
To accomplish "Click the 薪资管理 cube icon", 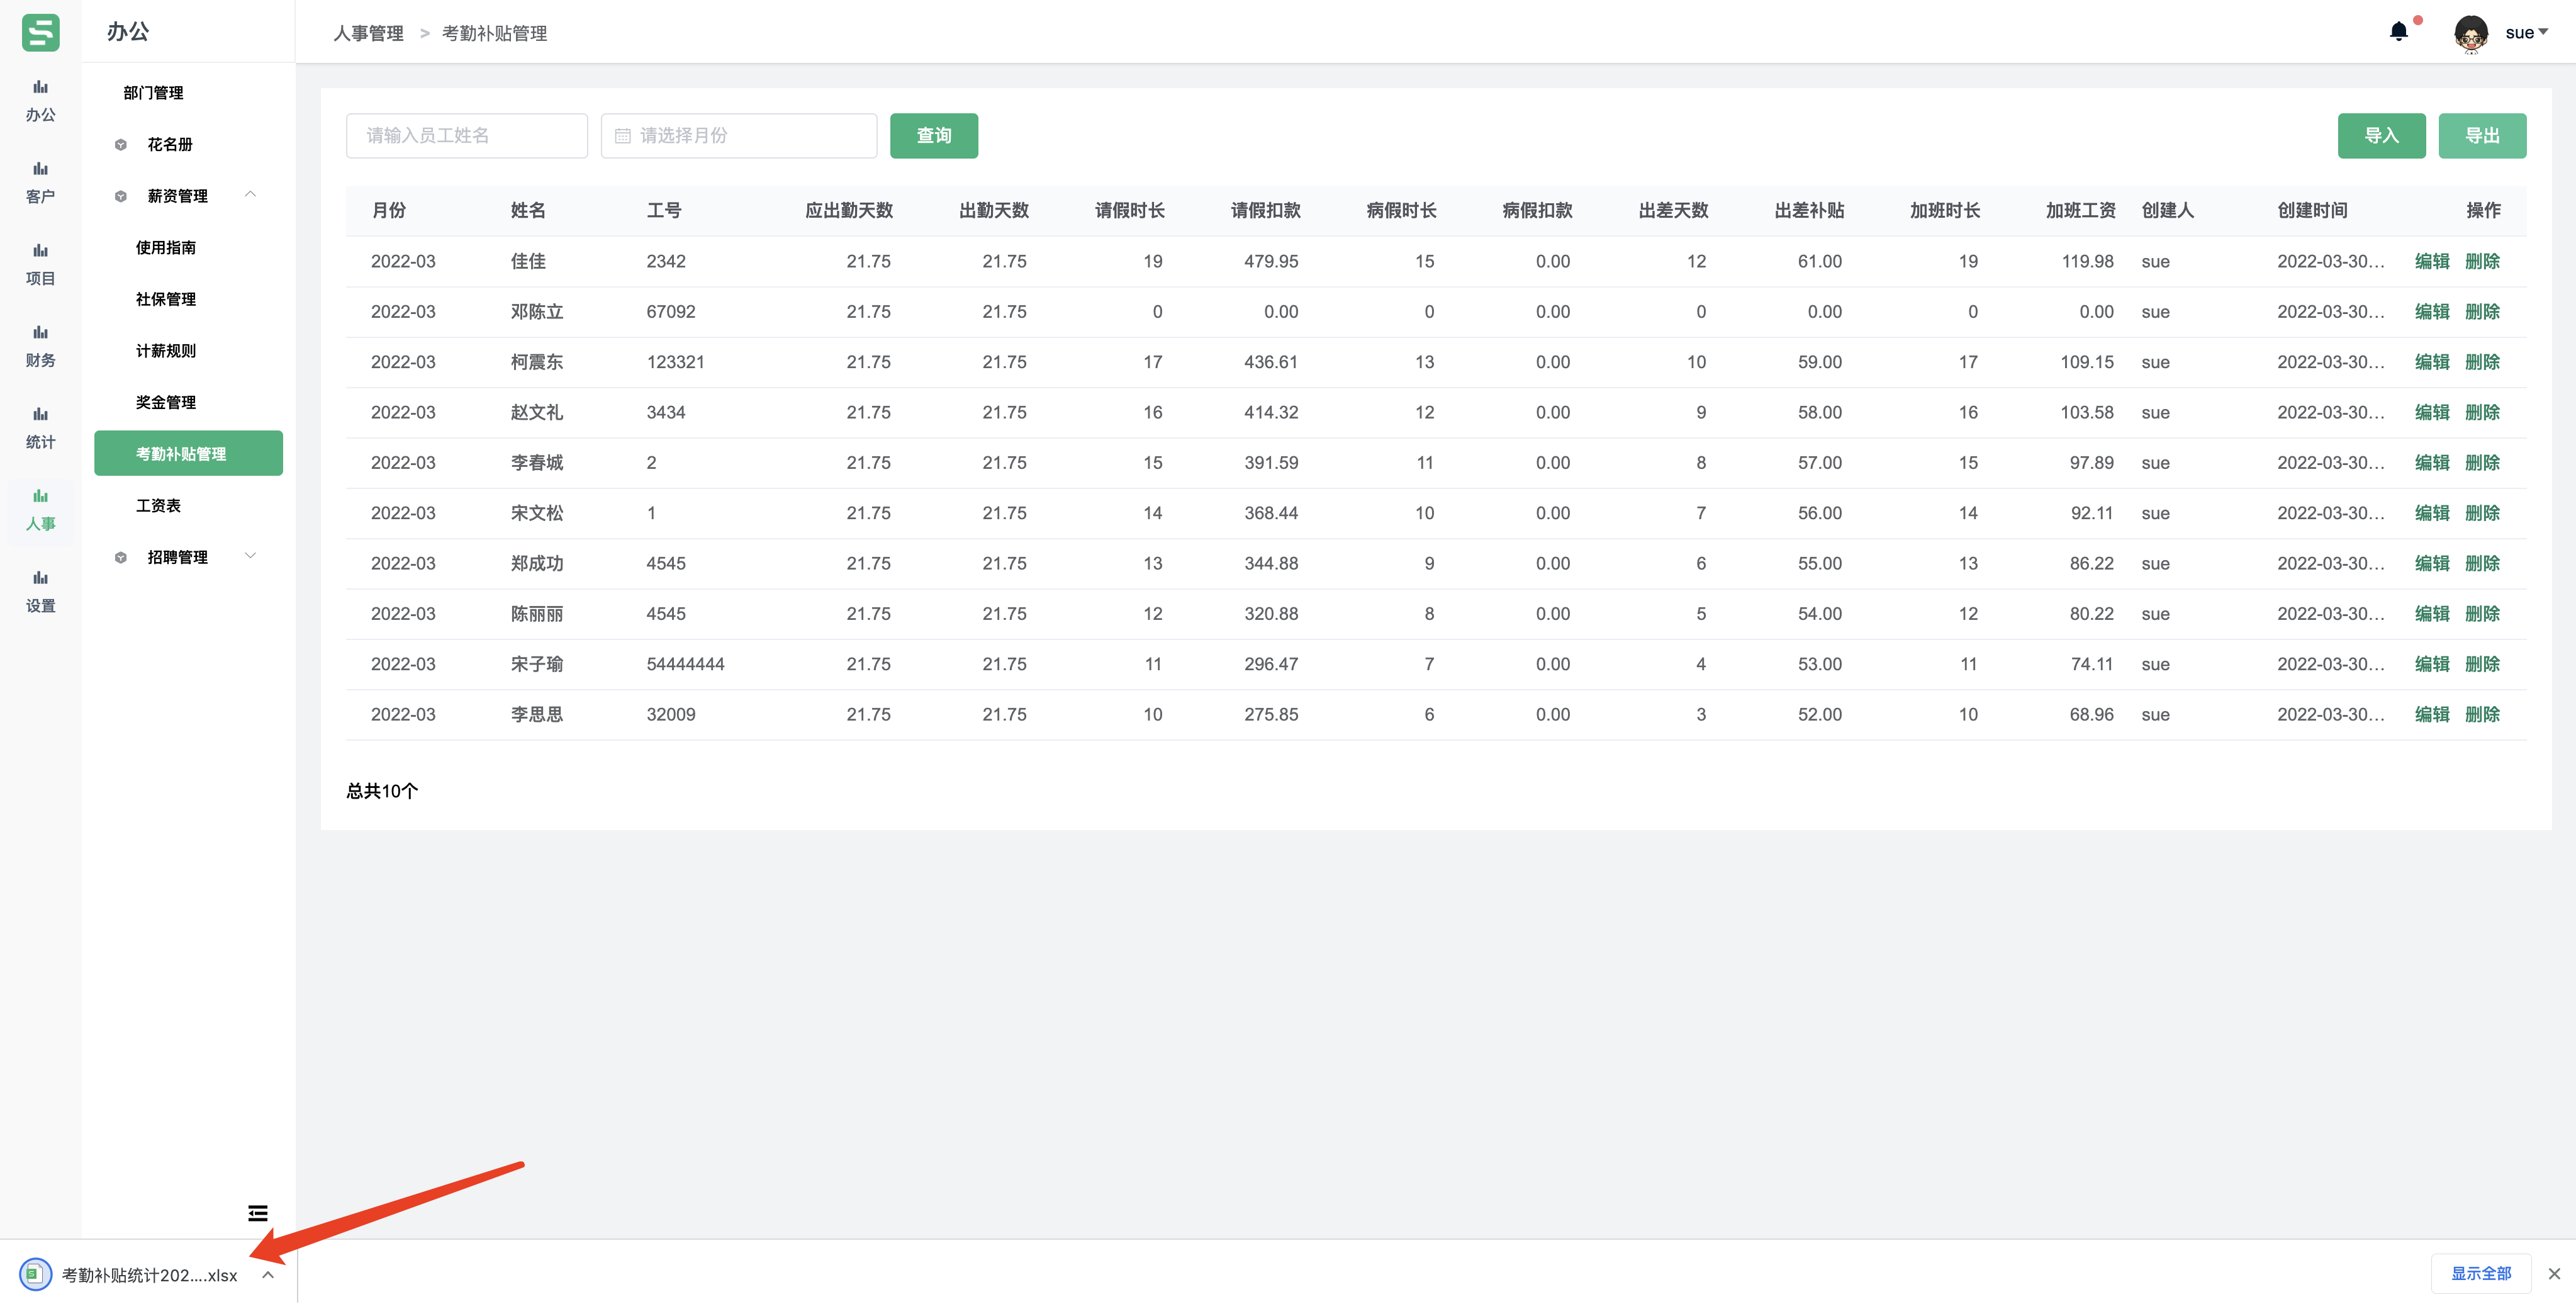I will (x=121, y=196).
